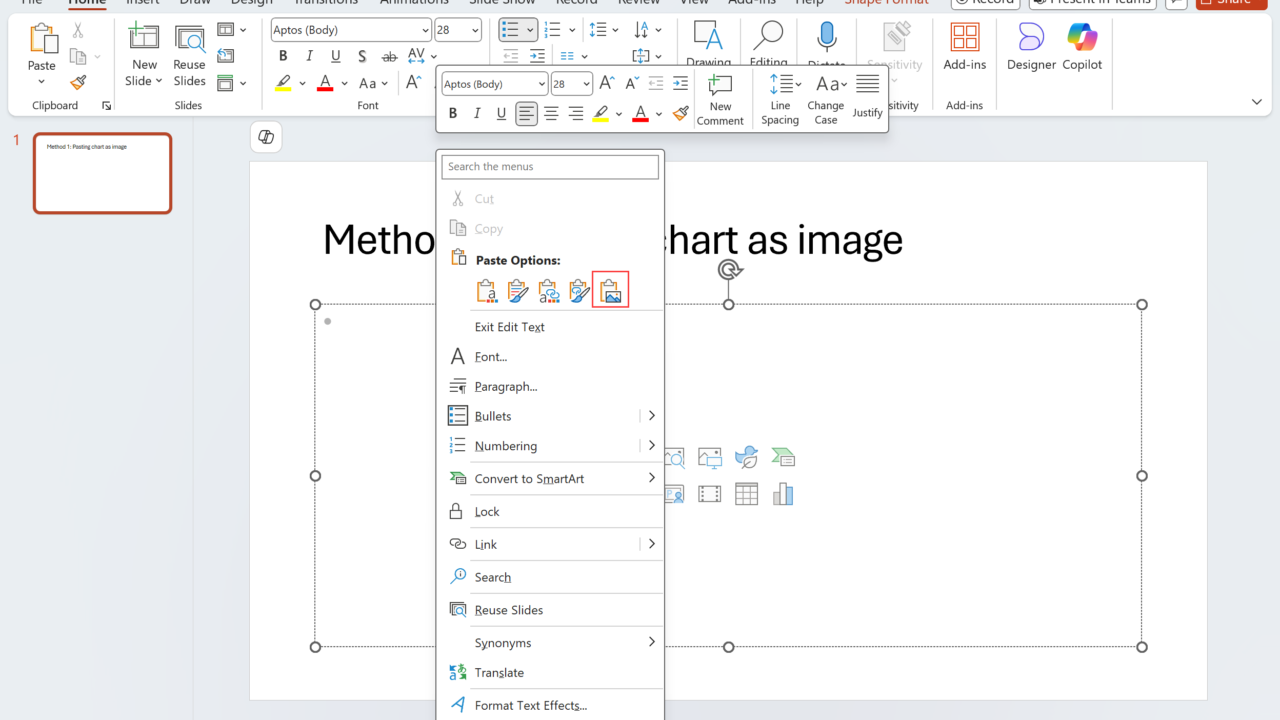
Task: Click the Insert Table placeholder icon
Action: (x=746, y=494)
